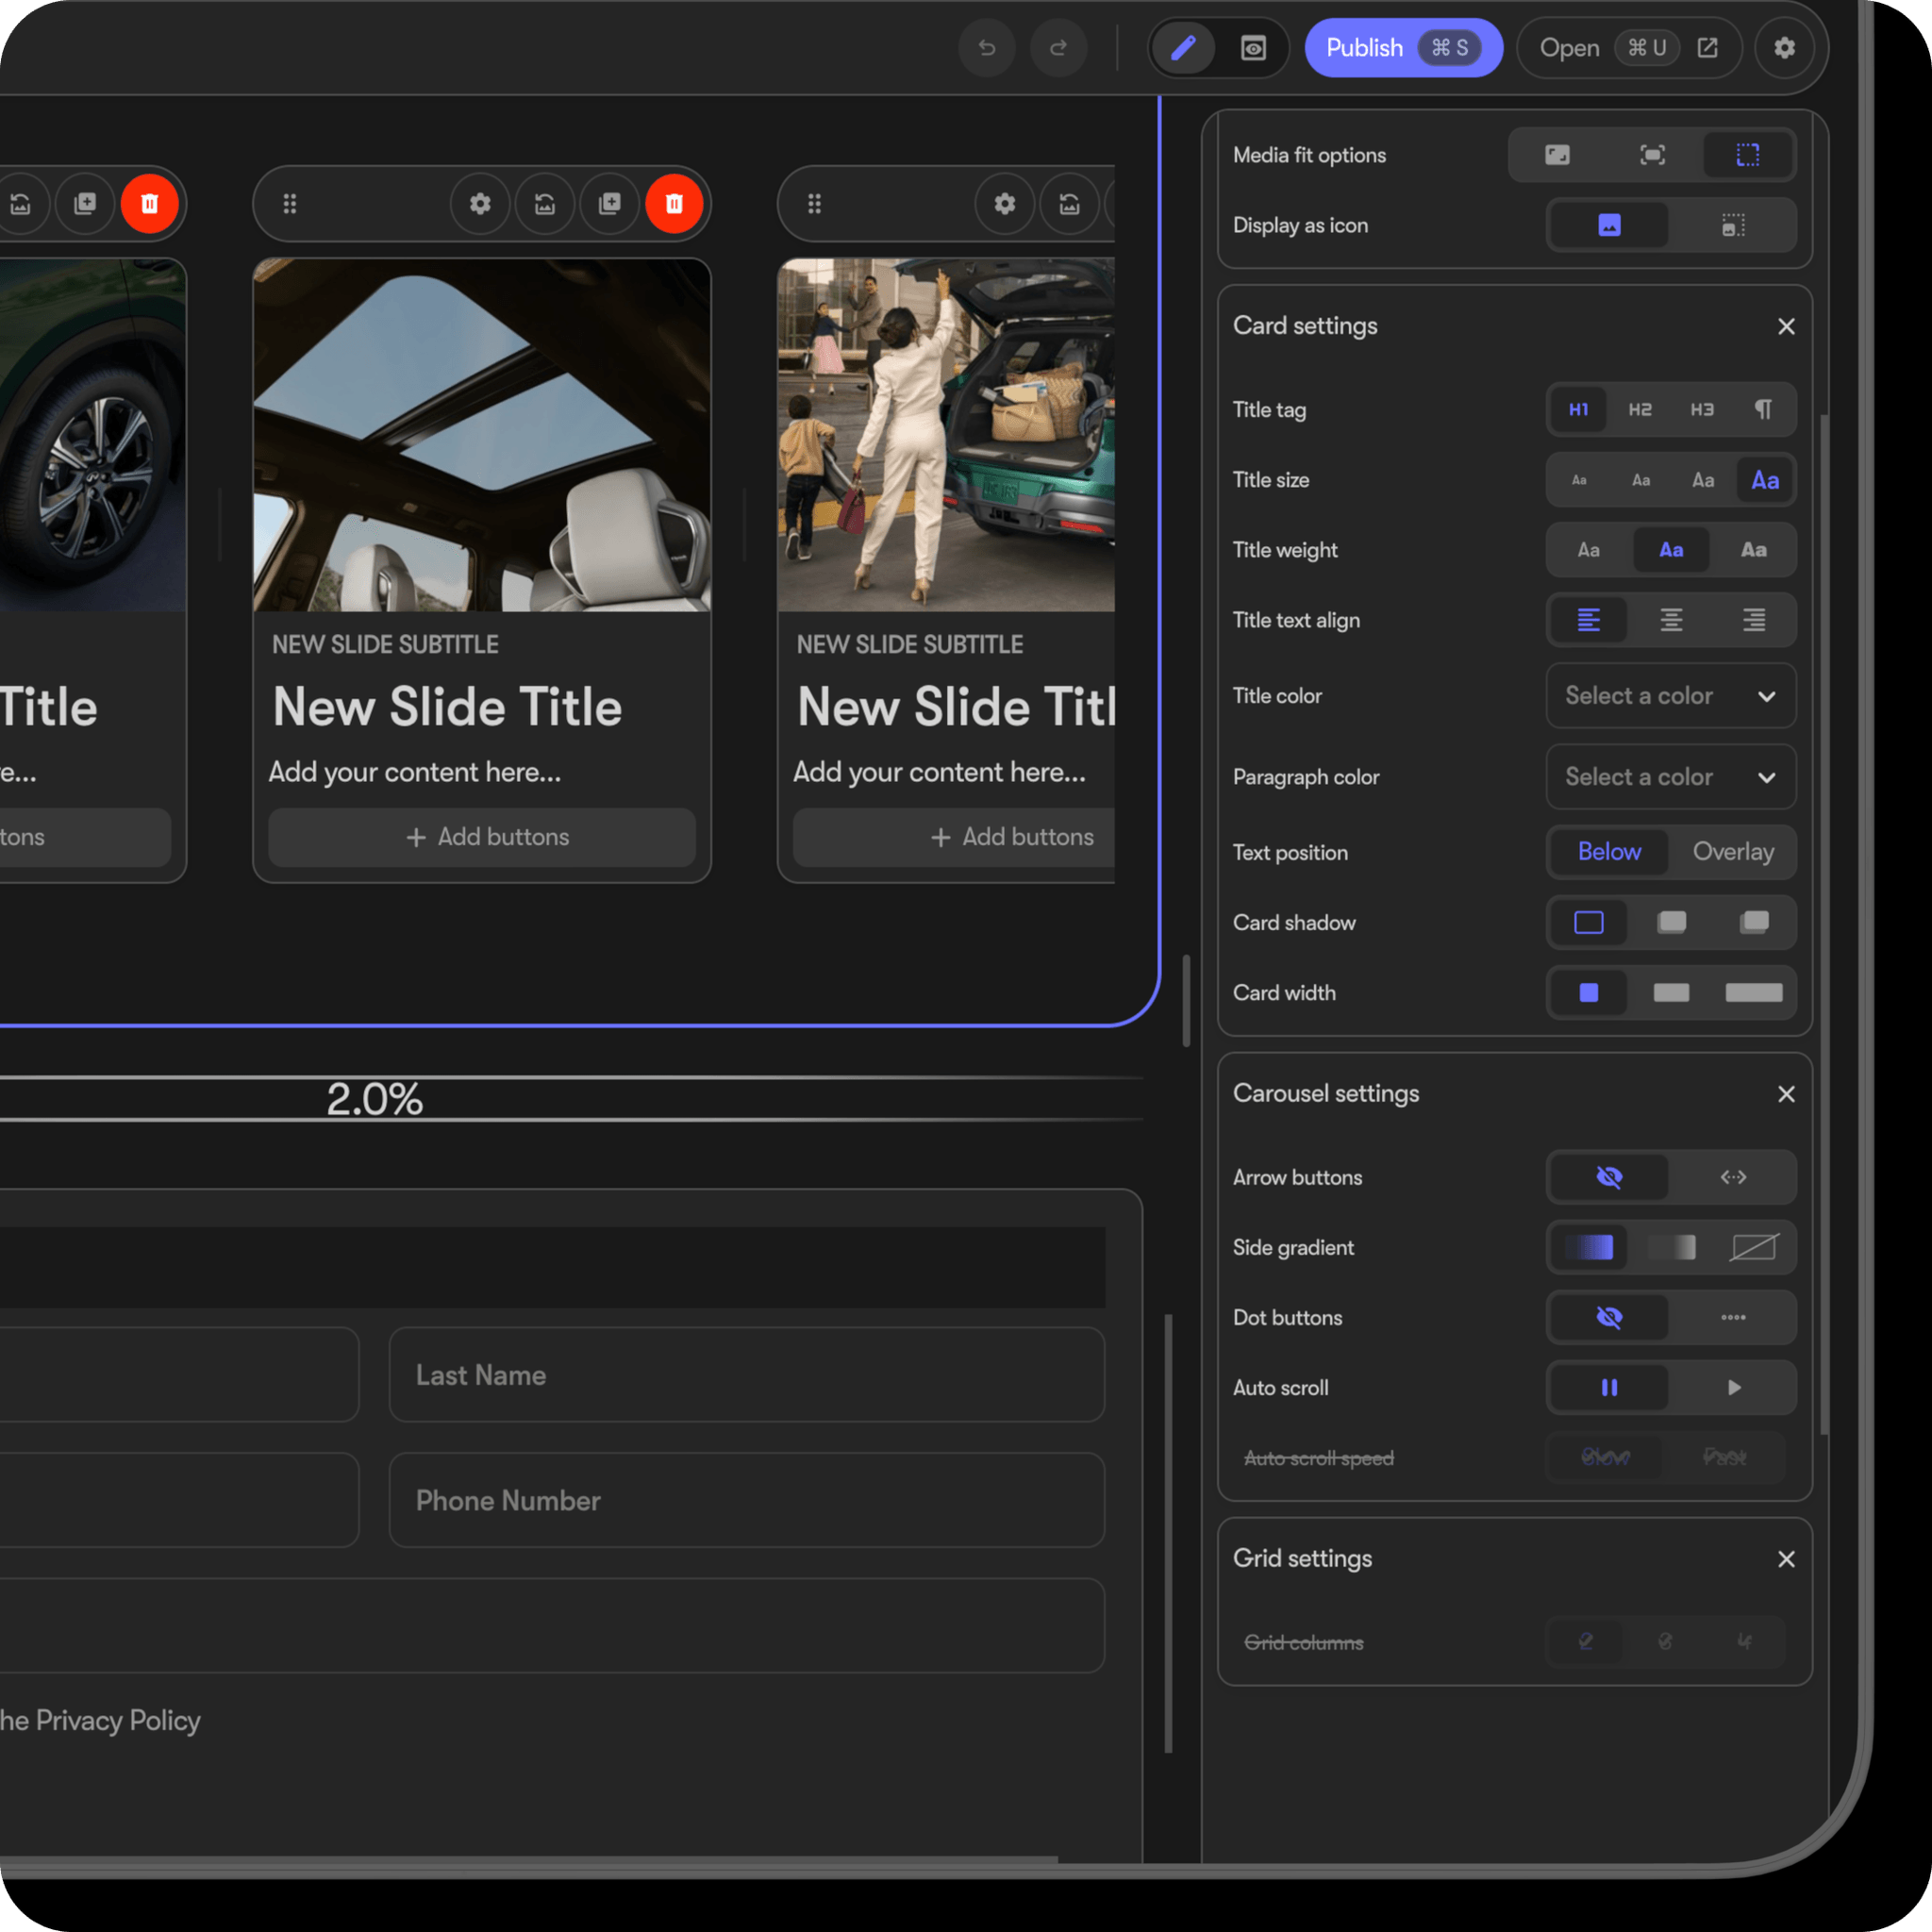1932x1932 pixels.
Task: Select medium Card width
Action: point(1671,993)
